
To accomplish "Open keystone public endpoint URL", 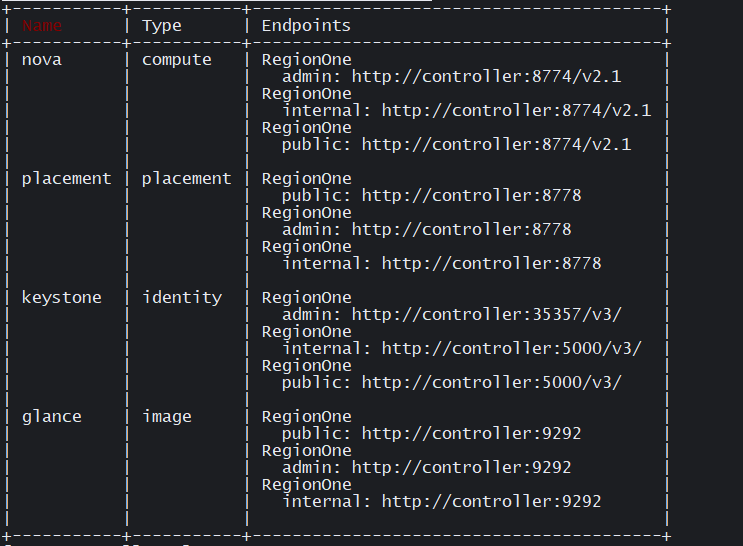I will tap(491, 383).
